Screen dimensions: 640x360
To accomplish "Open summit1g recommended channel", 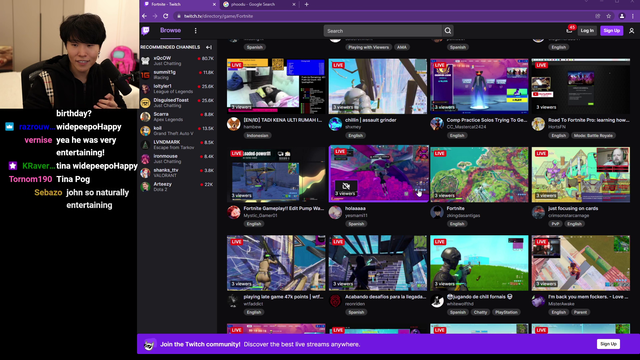I will [177, 75].
